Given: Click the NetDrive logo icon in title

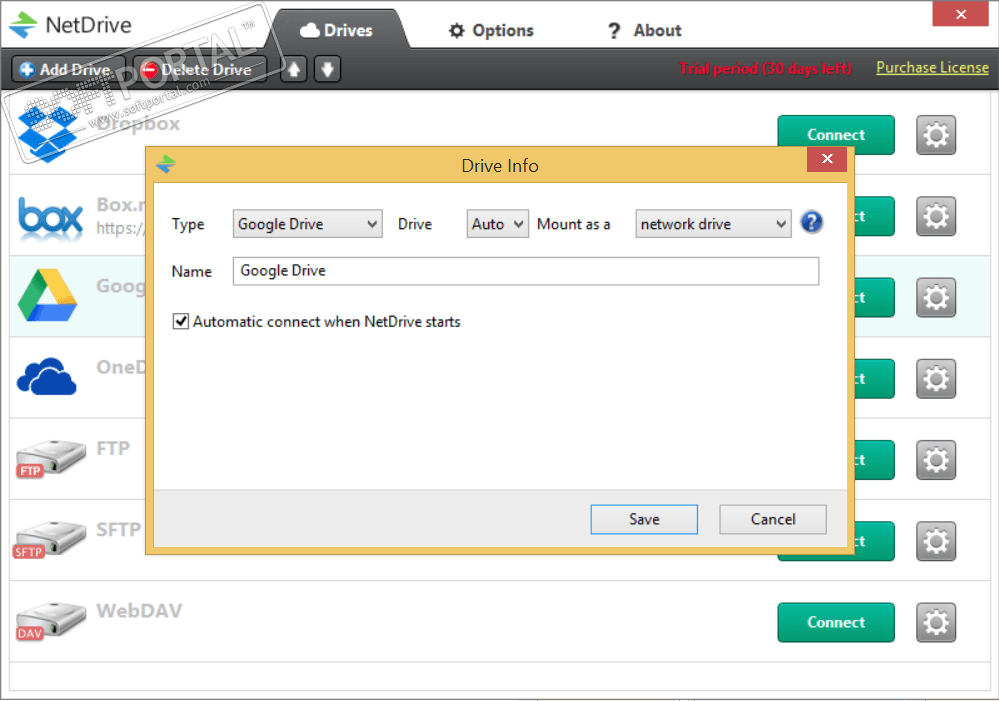Looking at the screenshot, I should point(24,25).
